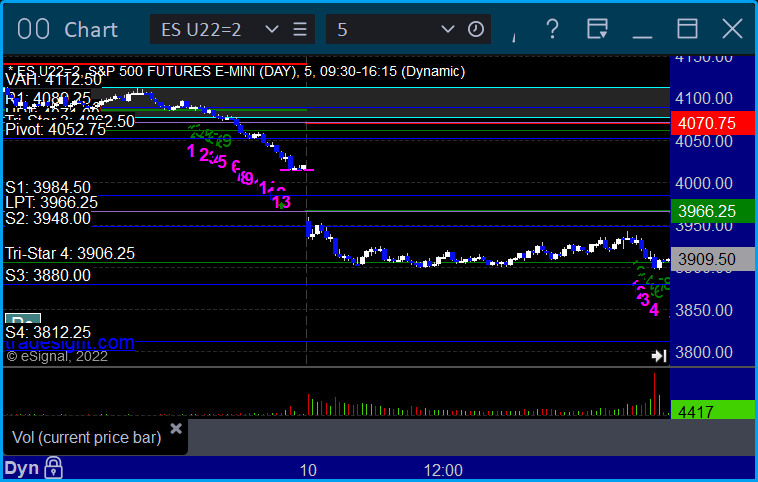Viewport: 758px width, 482px height.
Task: Select the S3: 3880.00 label
Action: (48, 275)
